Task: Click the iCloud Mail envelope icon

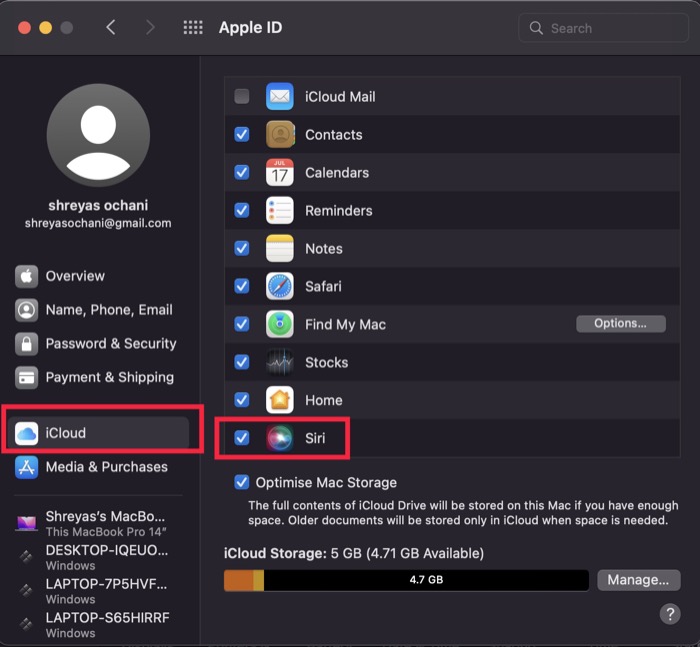Action: 279,96
